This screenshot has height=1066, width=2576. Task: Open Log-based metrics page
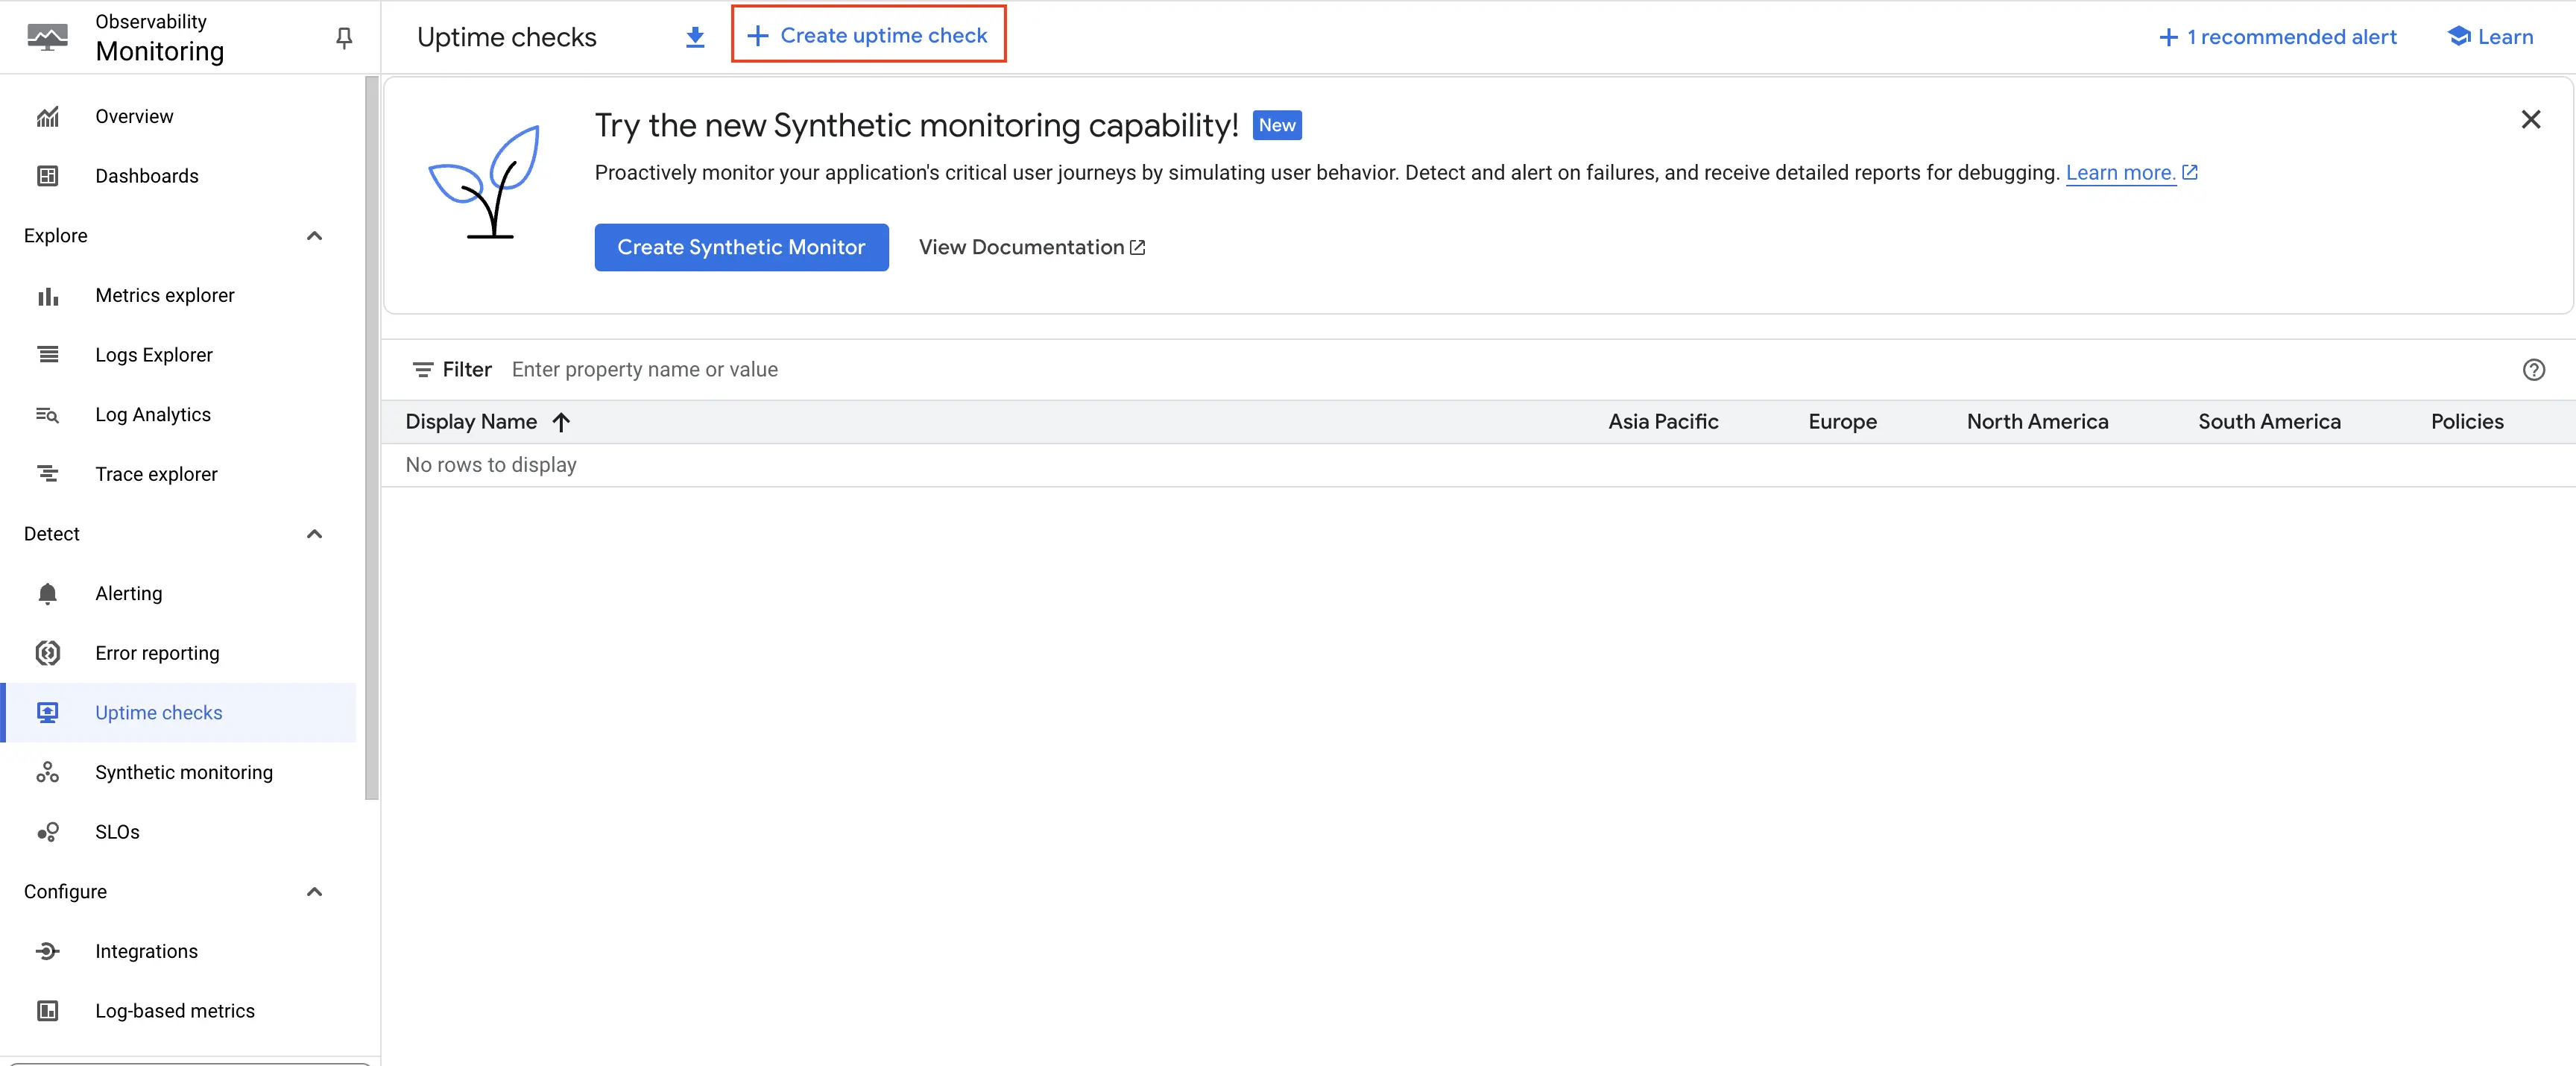tap(180, 1011)
